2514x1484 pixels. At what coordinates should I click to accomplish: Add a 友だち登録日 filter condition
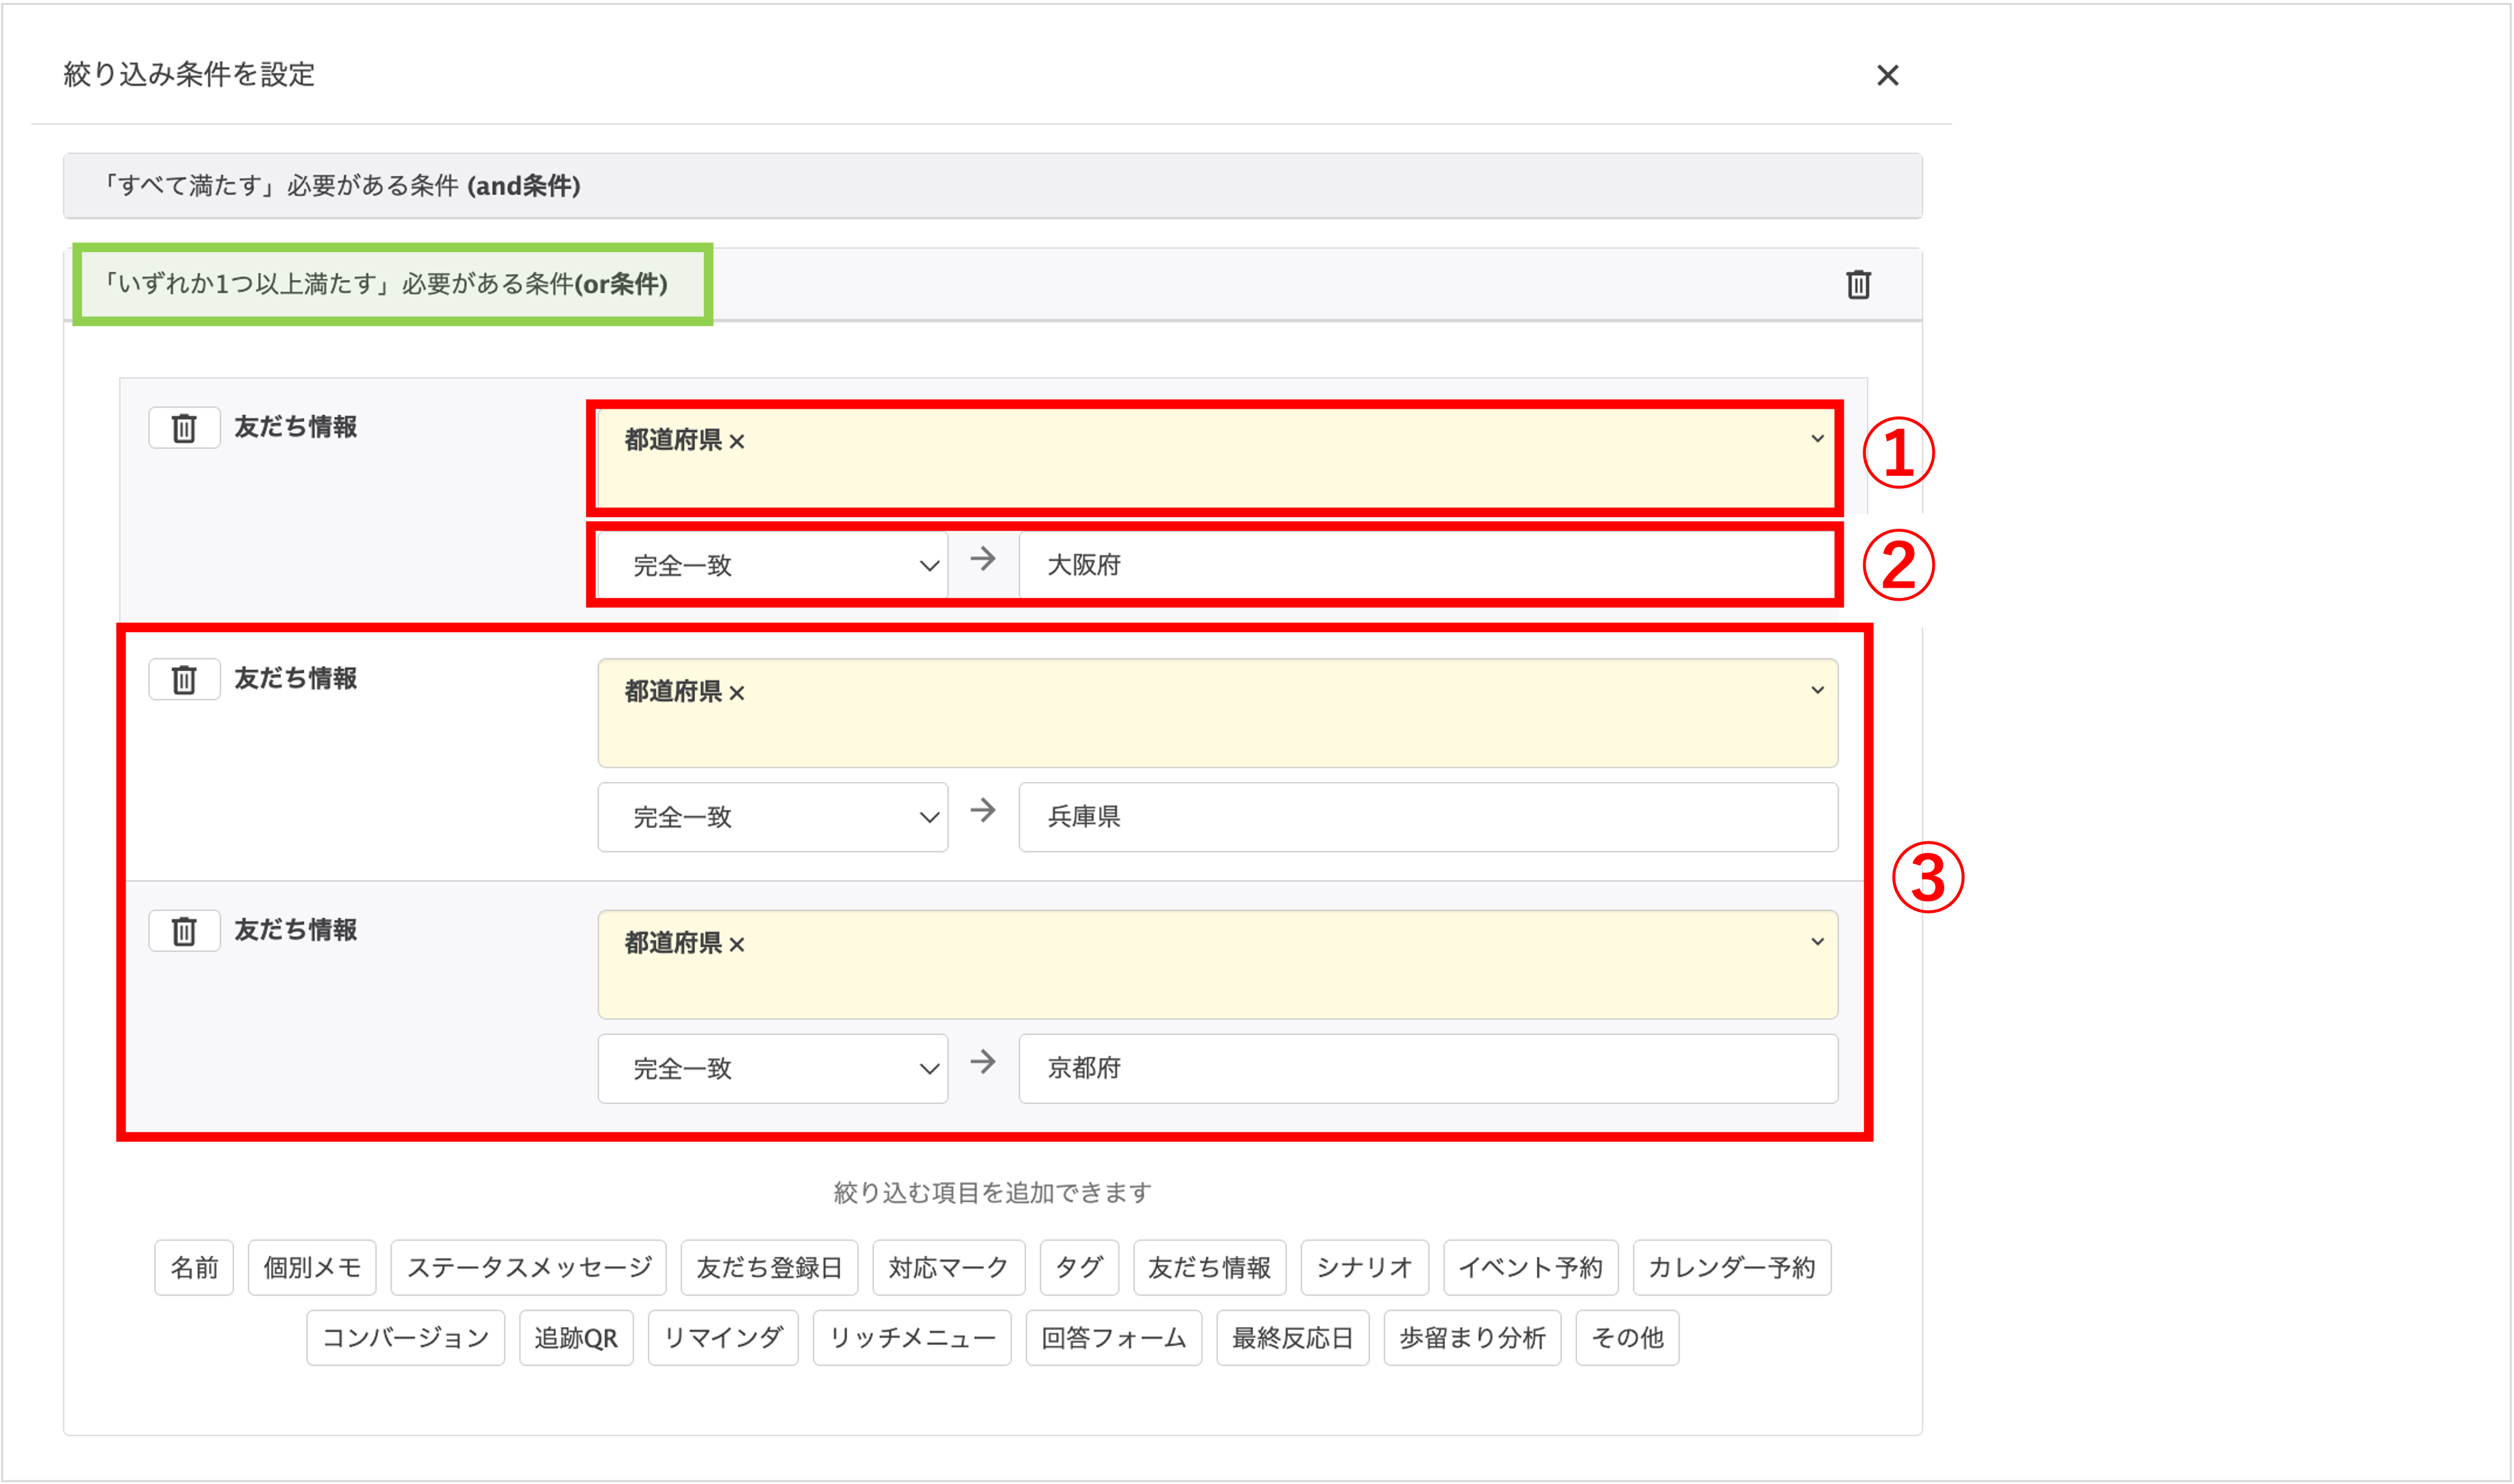point(769,1267)
